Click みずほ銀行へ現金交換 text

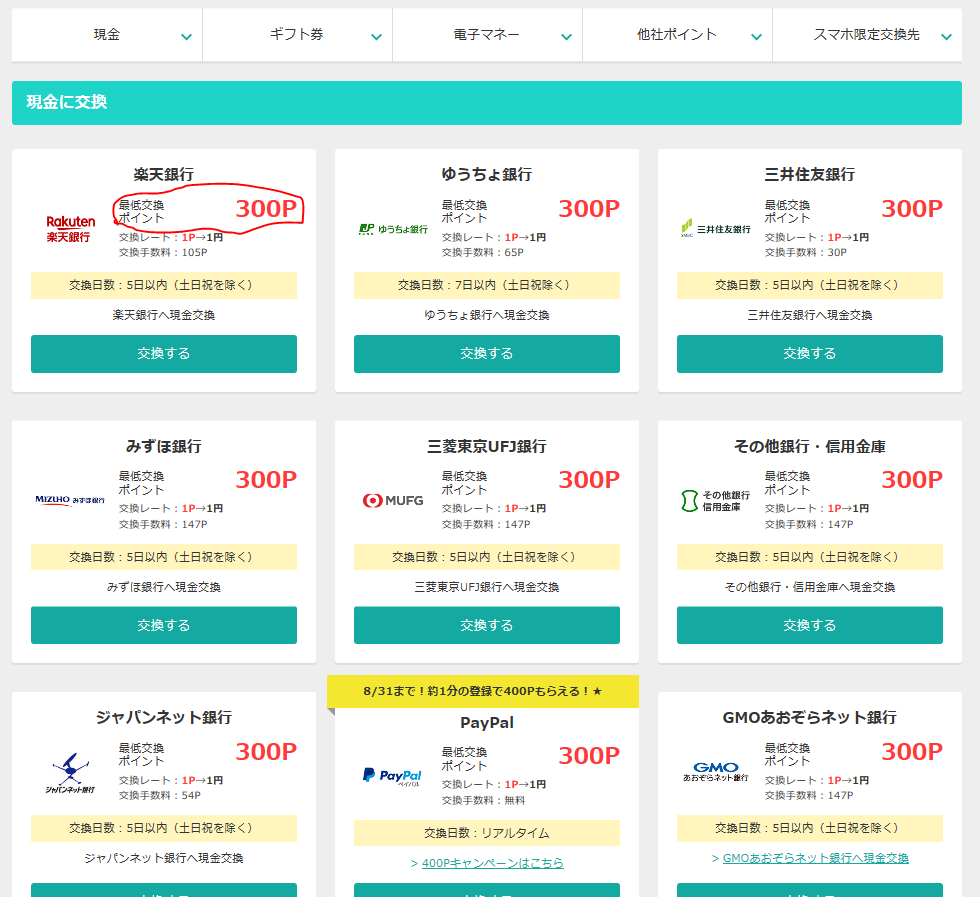click(x=164, y=587)
